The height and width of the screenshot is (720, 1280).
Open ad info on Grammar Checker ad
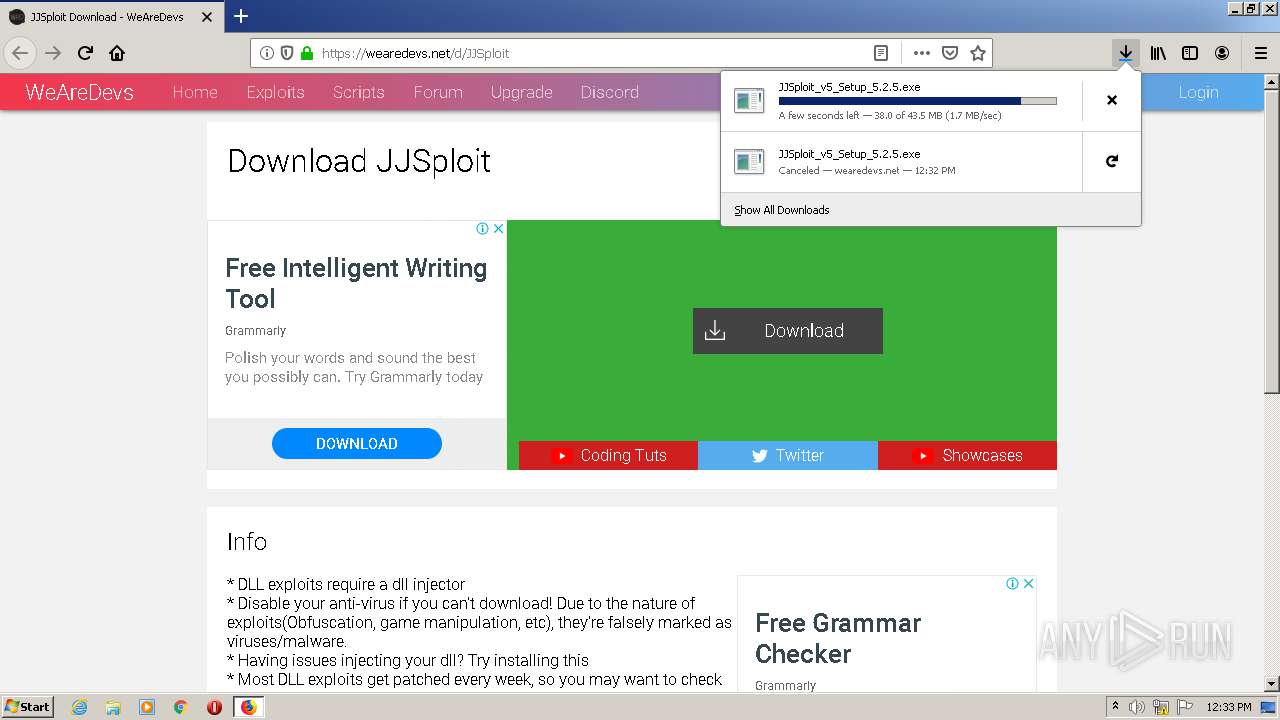point(1012,583)
